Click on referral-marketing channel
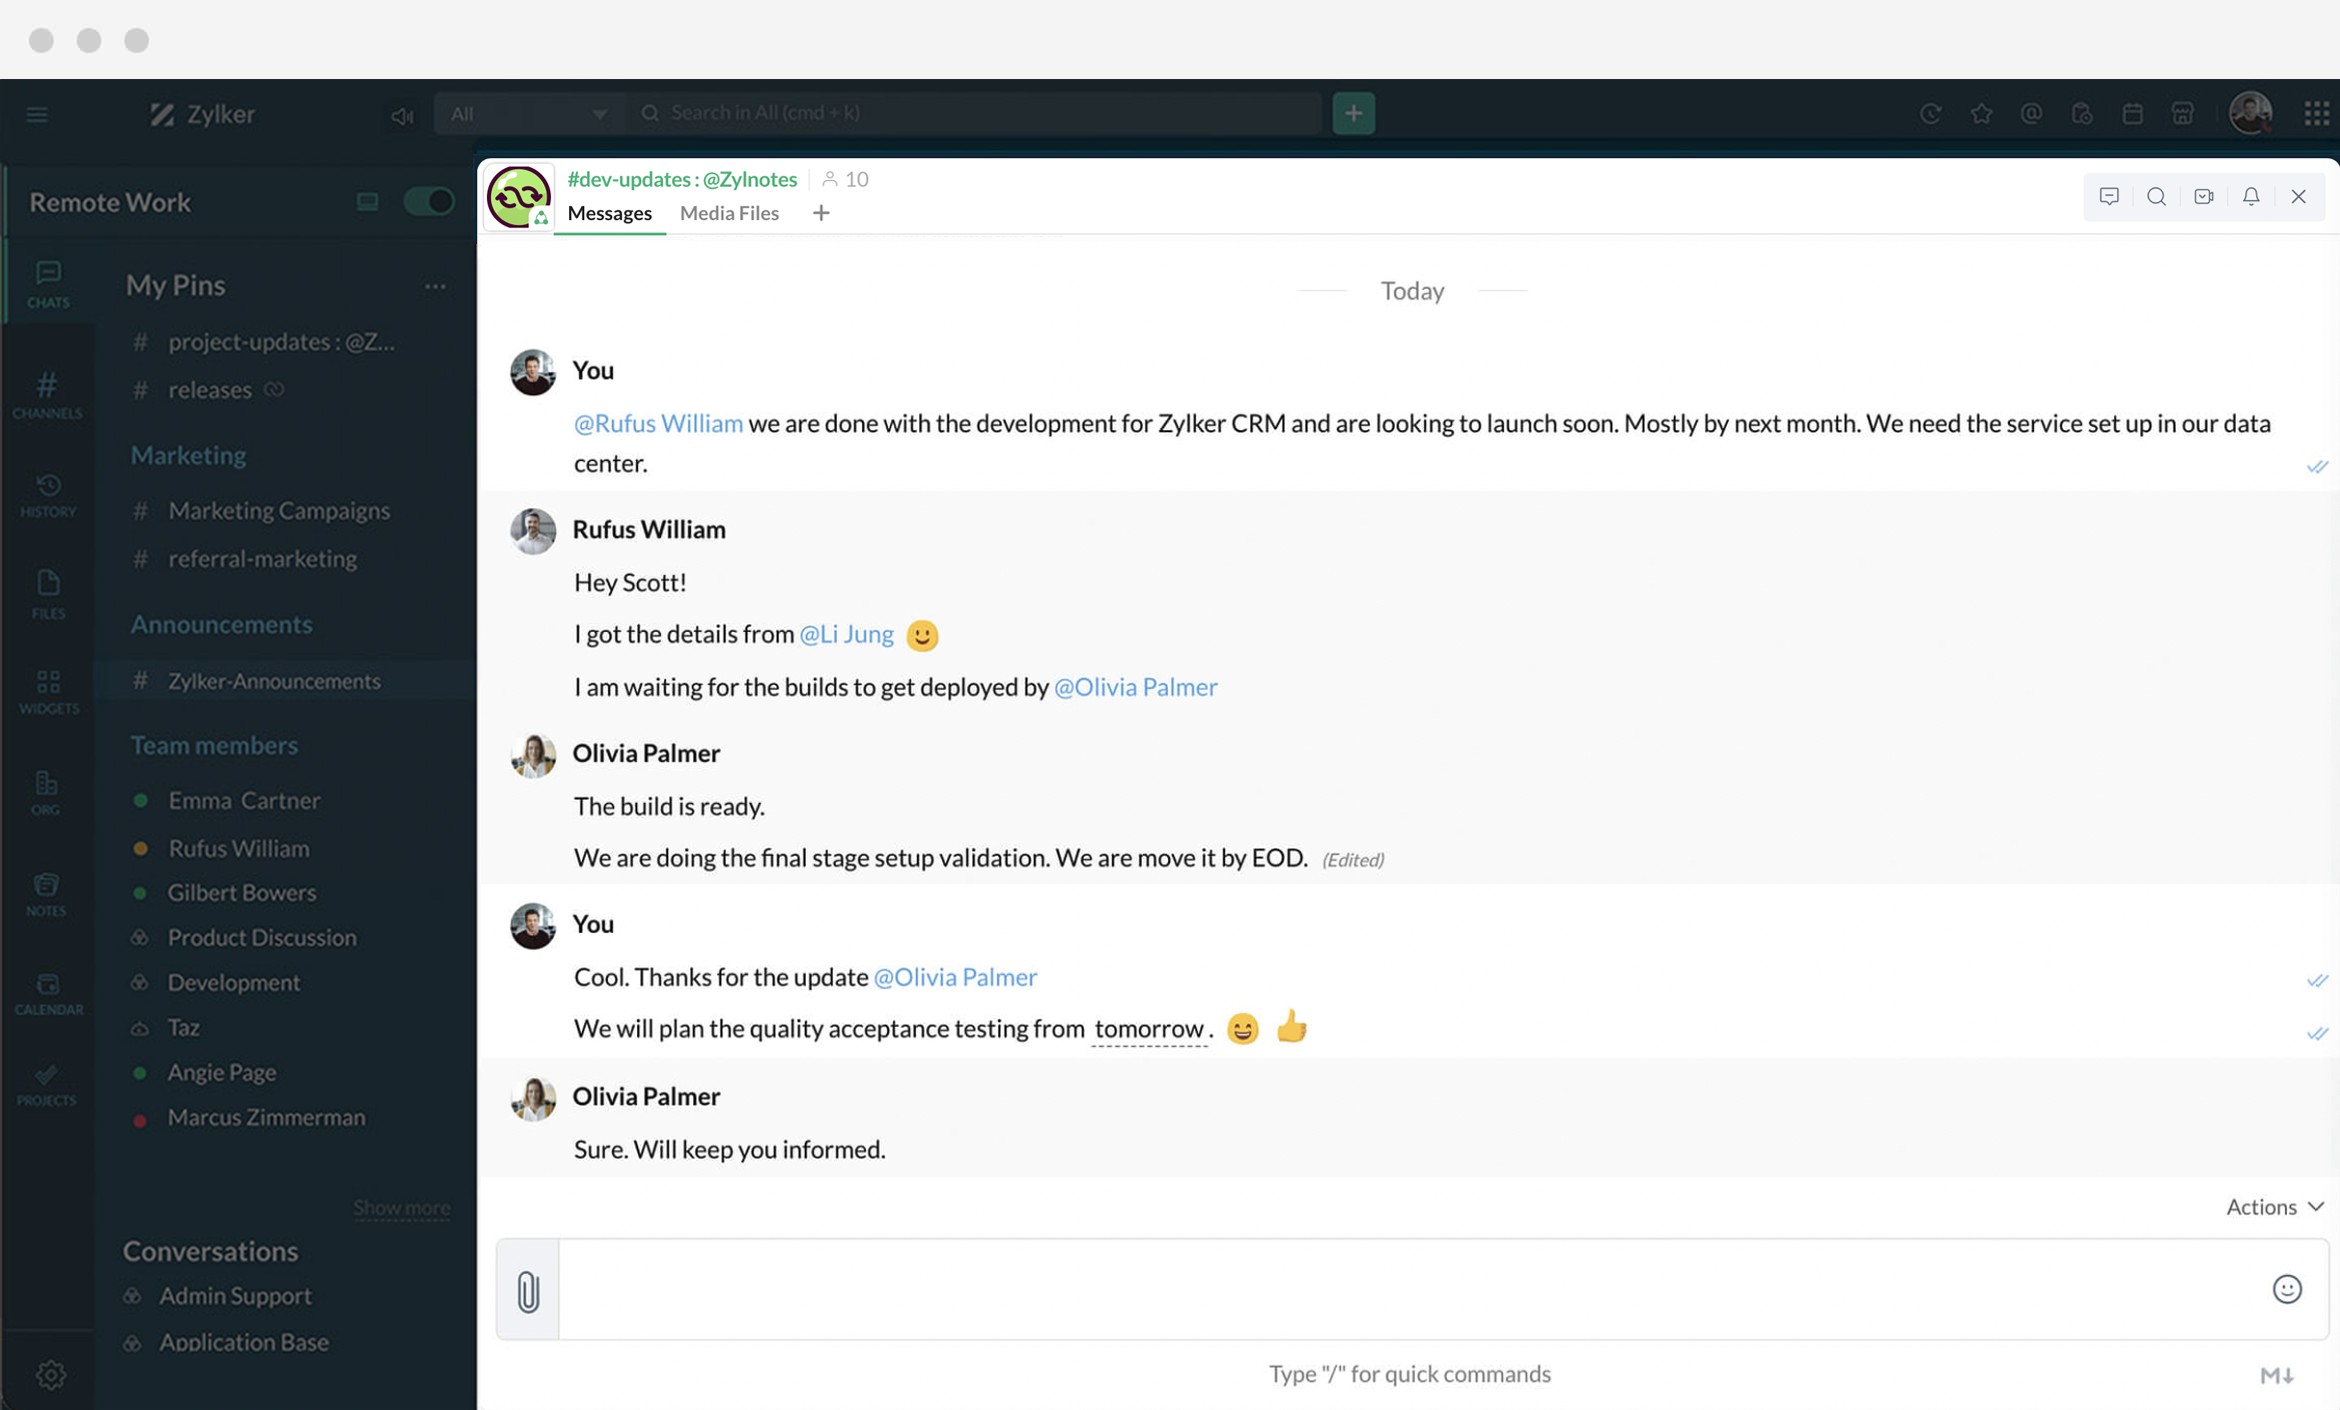 [x=259, y=558]
